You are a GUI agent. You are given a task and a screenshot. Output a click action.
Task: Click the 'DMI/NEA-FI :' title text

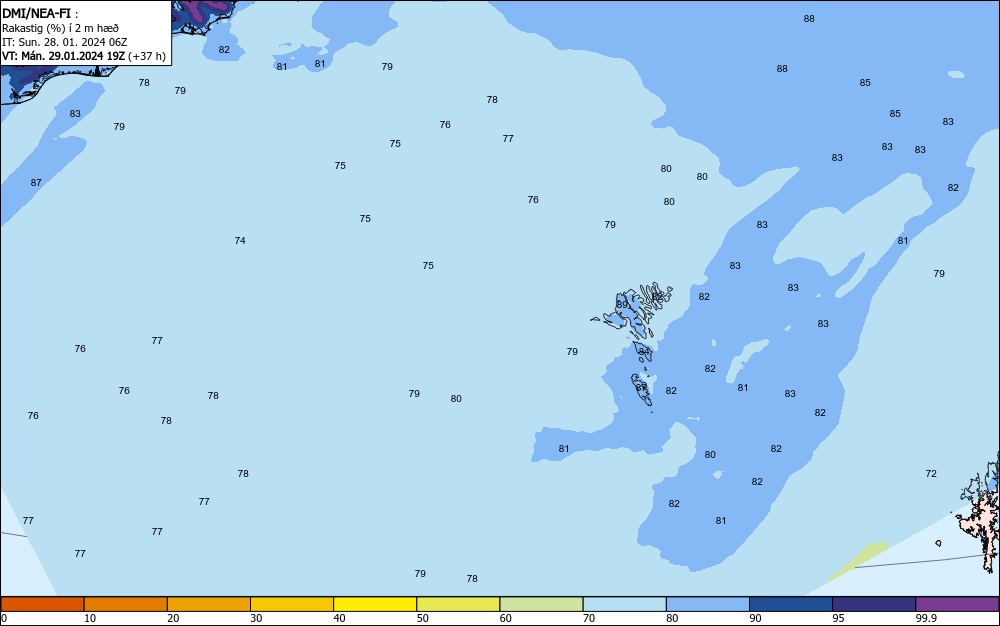tap(40, 13)
